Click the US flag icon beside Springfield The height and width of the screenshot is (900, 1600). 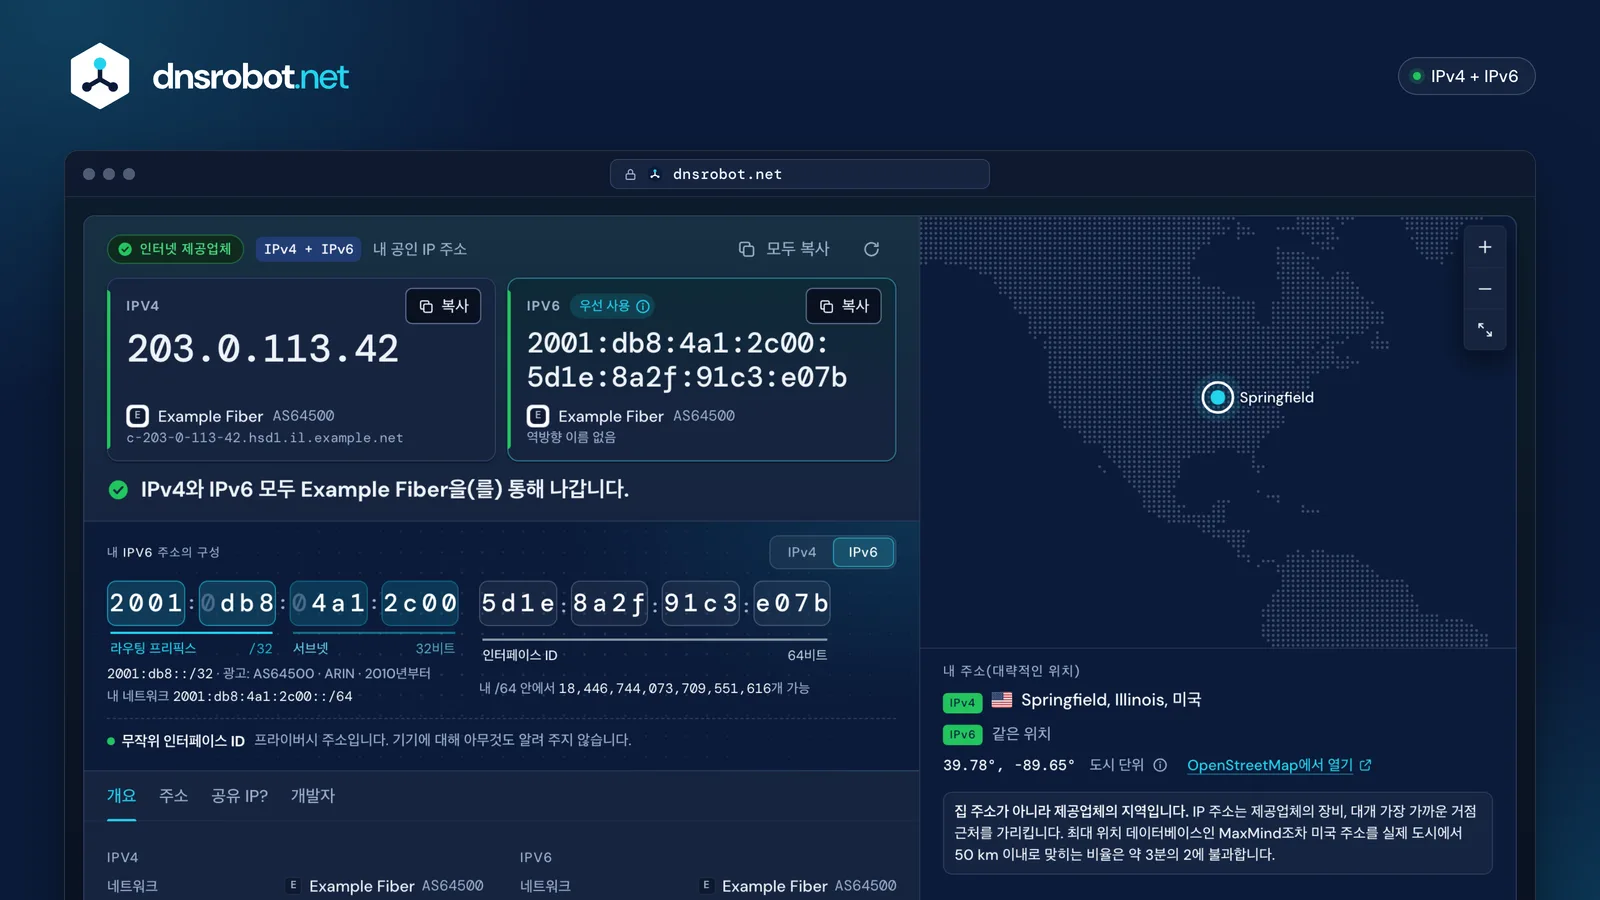[1002, 700]
